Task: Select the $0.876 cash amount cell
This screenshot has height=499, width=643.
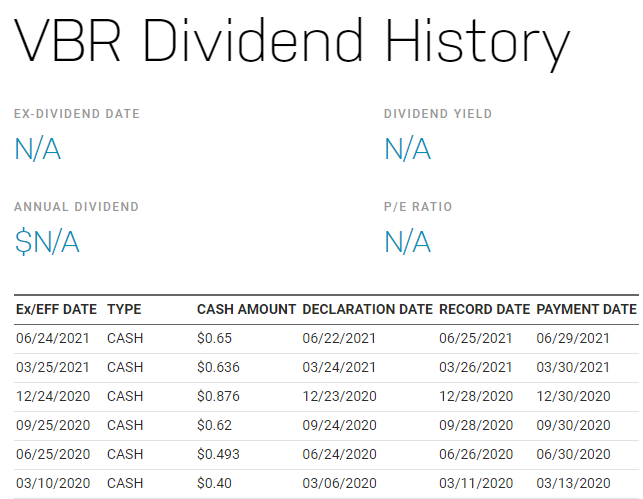Action: tap(218, 396)
